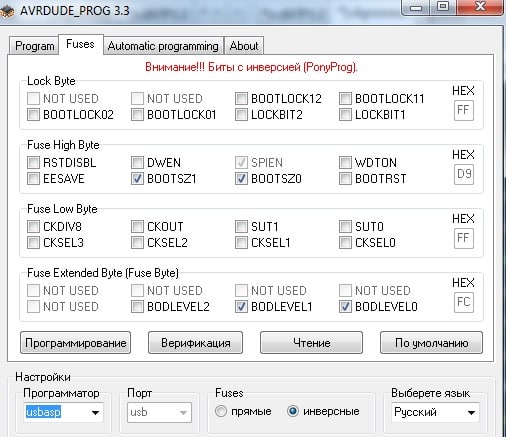Tick the BOOTLOCK11 checkbox

coord(345,99)
